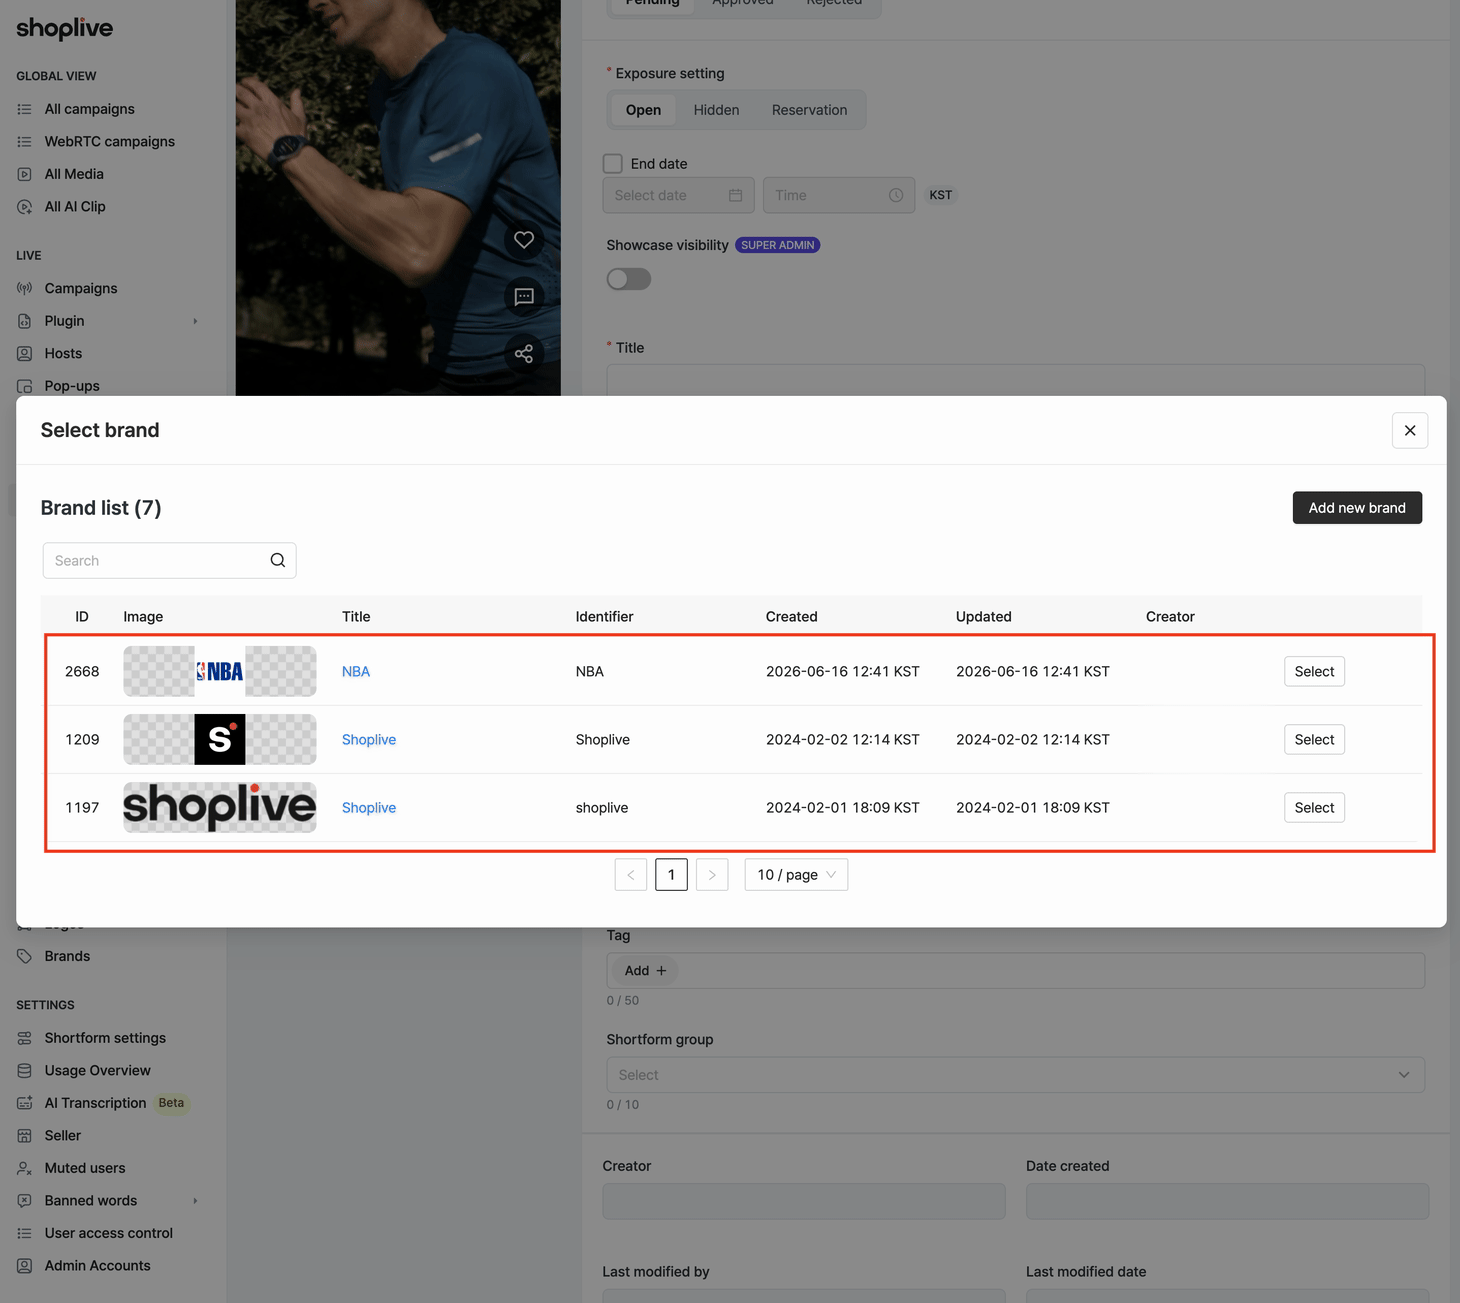Click the shoplive logo
The width and height of the screenshot is (1460, 1303).
coord(65,28)
